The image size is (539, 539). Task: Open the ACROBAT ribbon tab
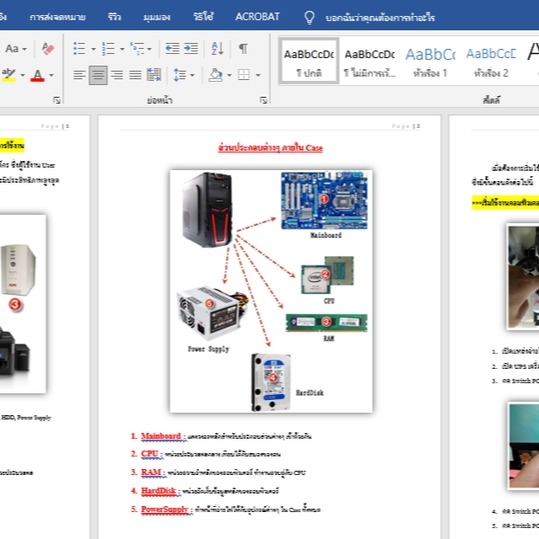[257, 17]
